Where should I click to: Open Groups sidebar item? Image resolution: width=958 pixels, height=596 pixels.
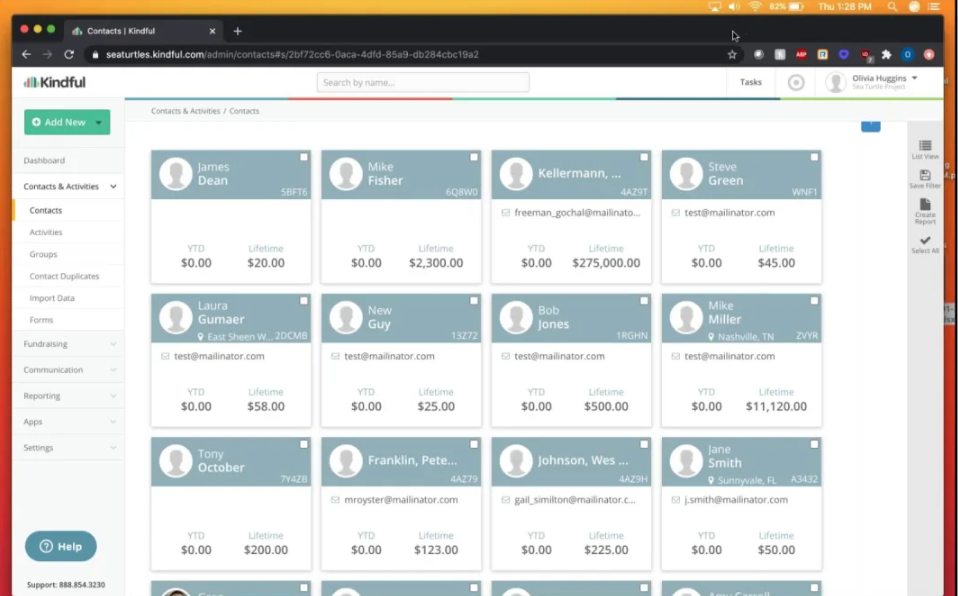43,254
